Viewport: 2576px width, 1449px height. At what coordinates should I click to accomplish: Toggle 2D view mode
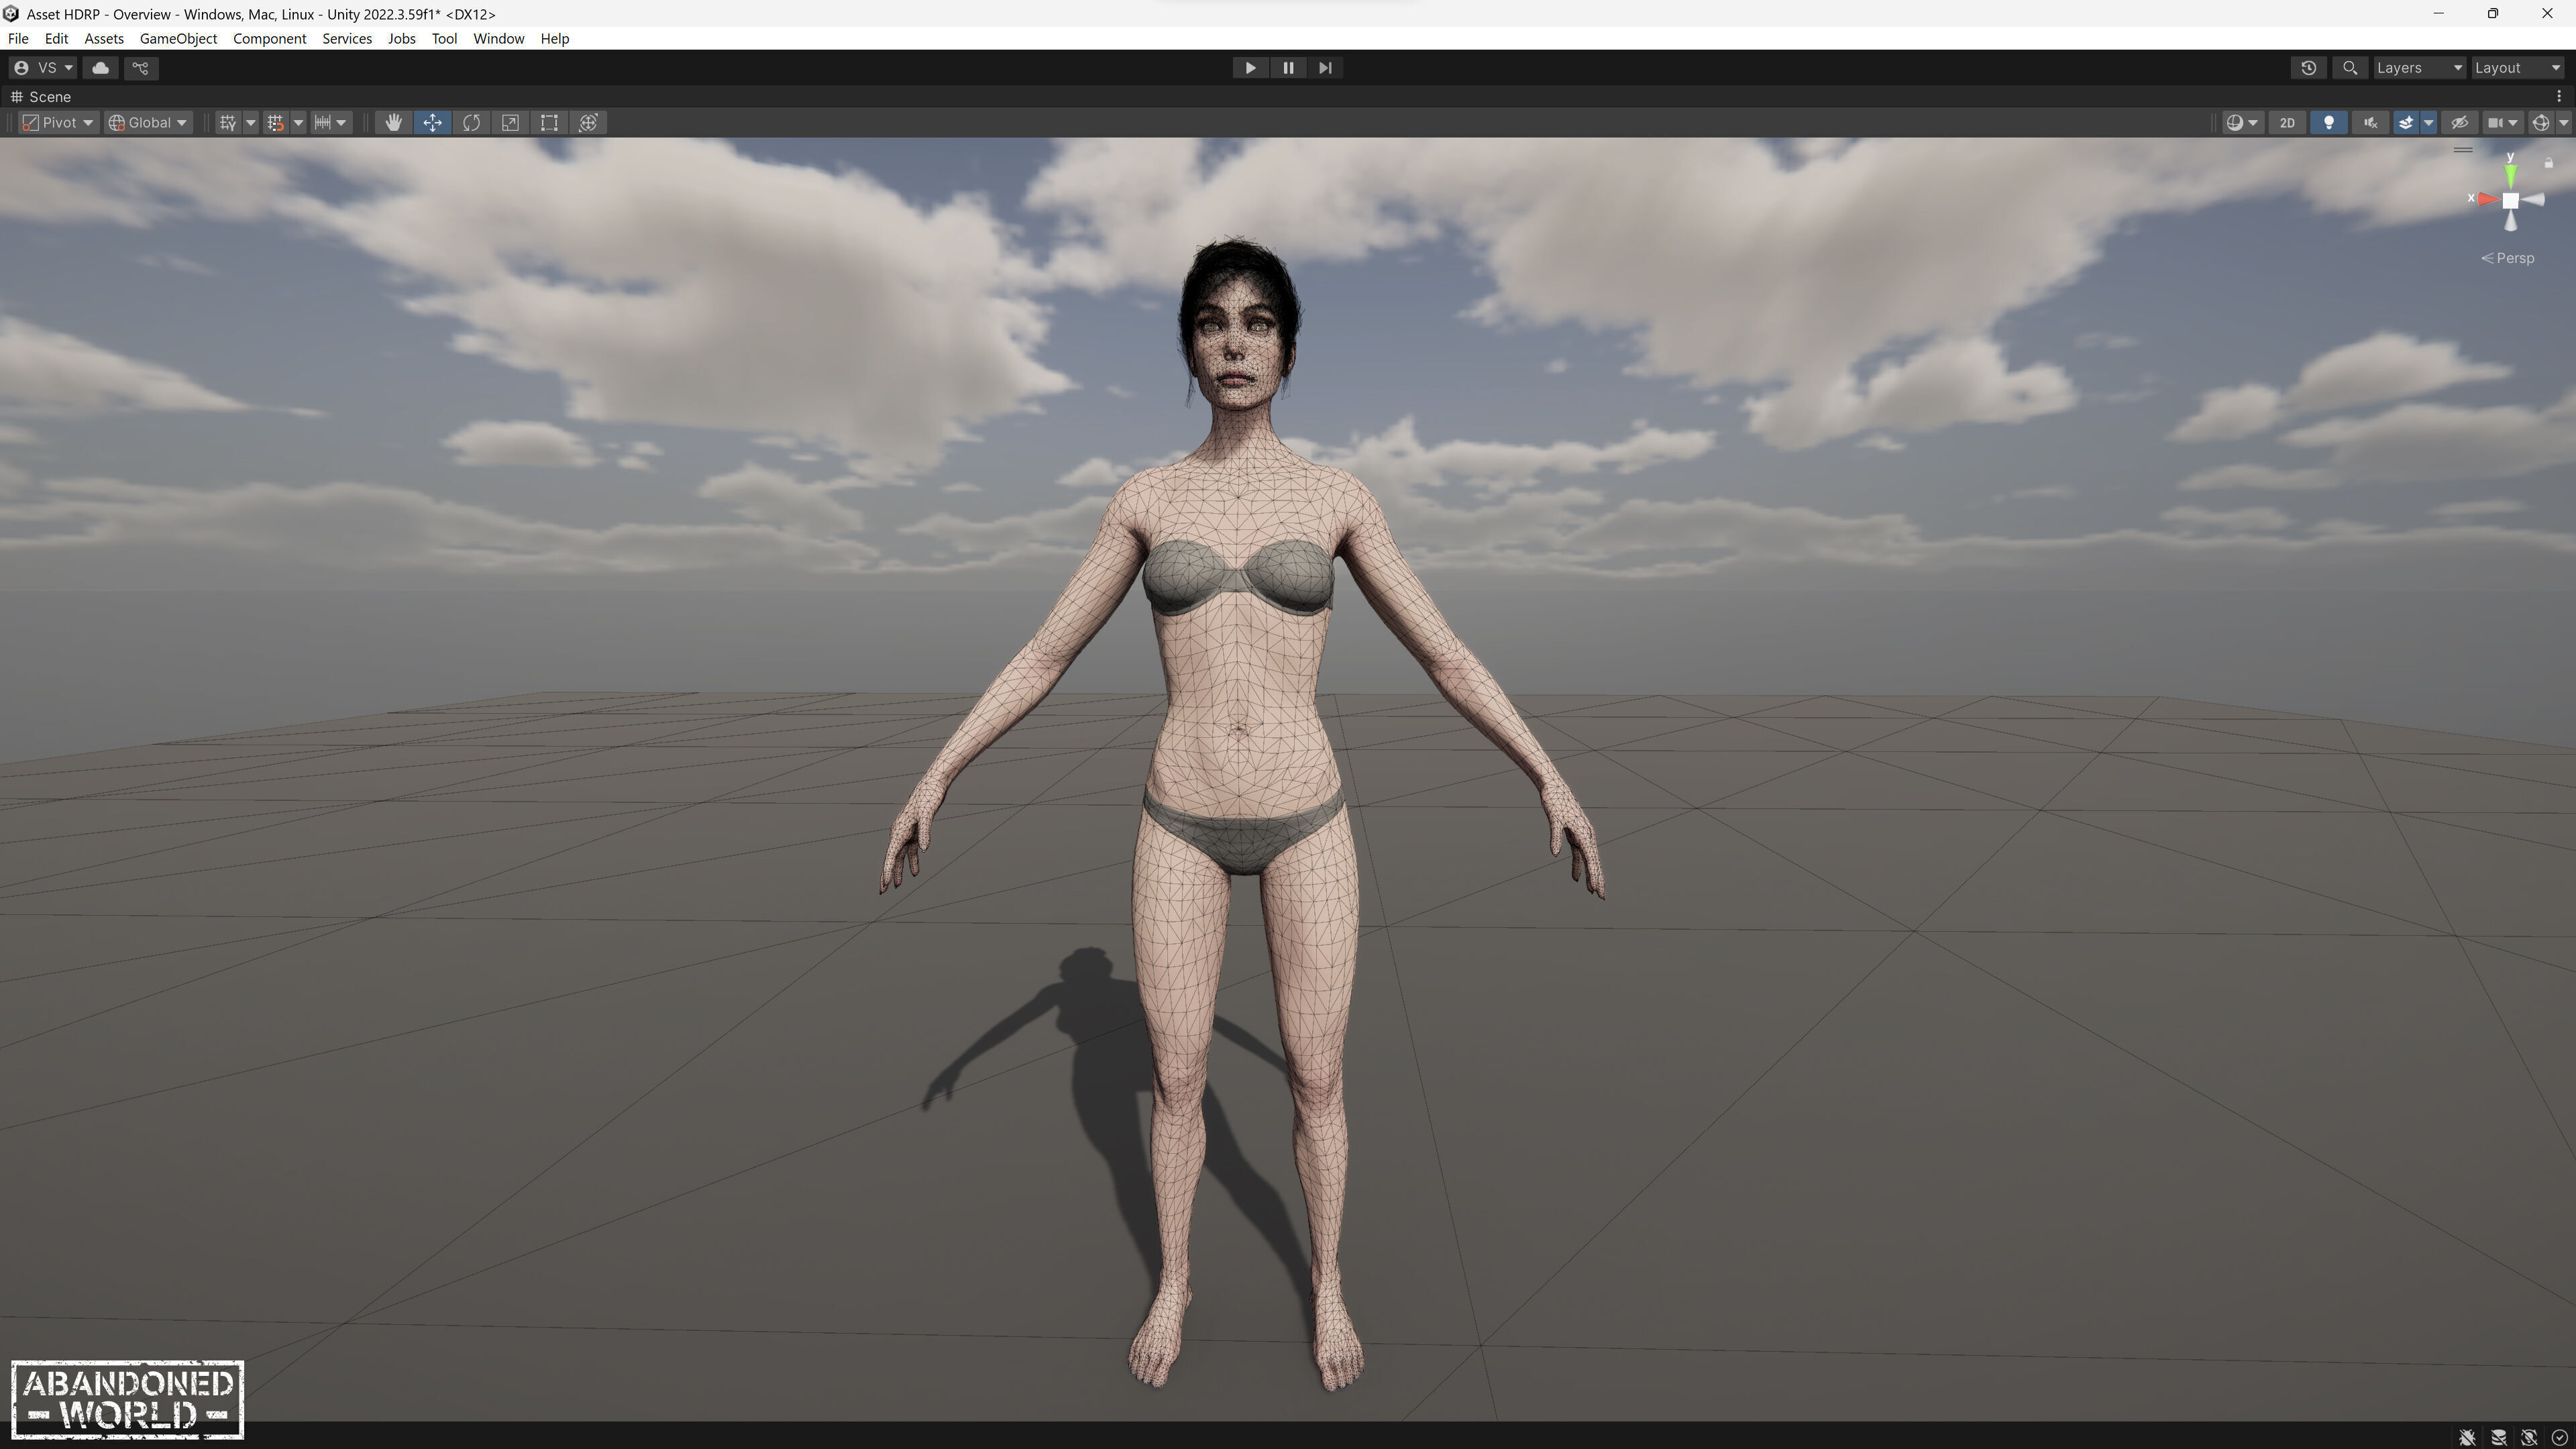point(2286,122)
